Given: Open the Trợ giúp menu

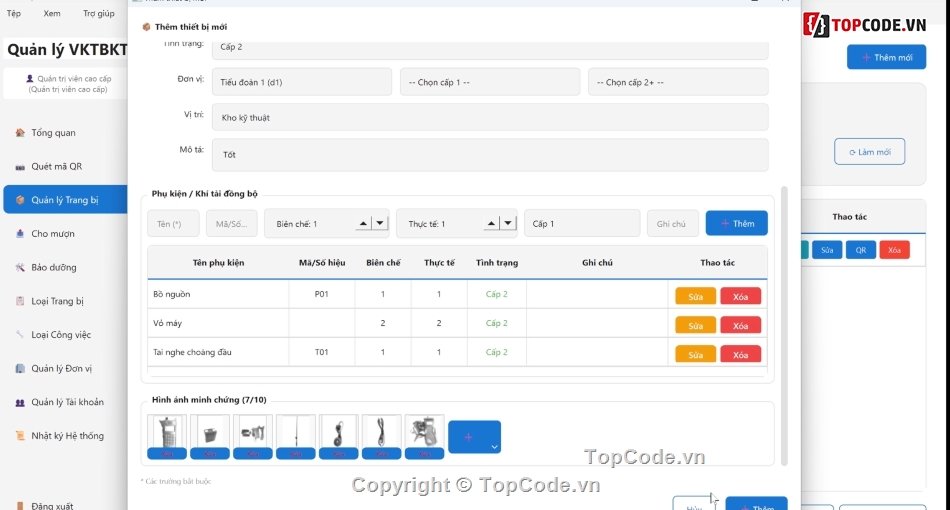Looking at the screenshot, I should click(x=98, y=14).
